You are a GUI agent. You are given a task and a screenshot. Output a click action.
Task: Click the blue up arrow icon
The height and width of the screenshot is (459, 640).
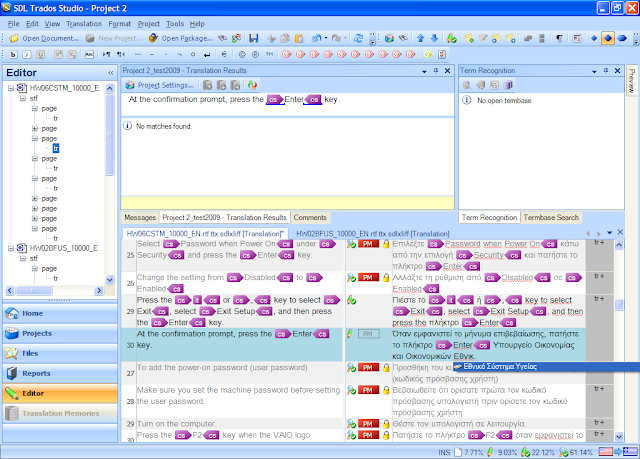pyautogui.click(x=420, y=38)
